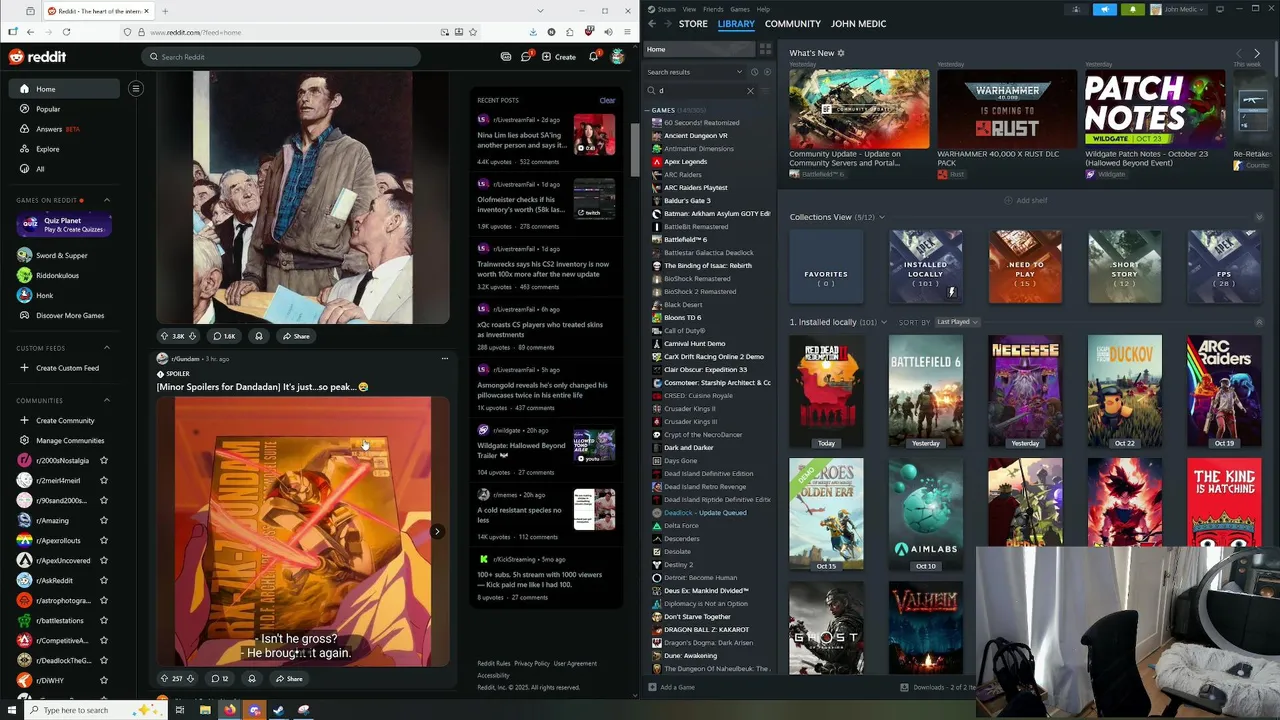Collapse Custom Feeds section

point(107,348)
